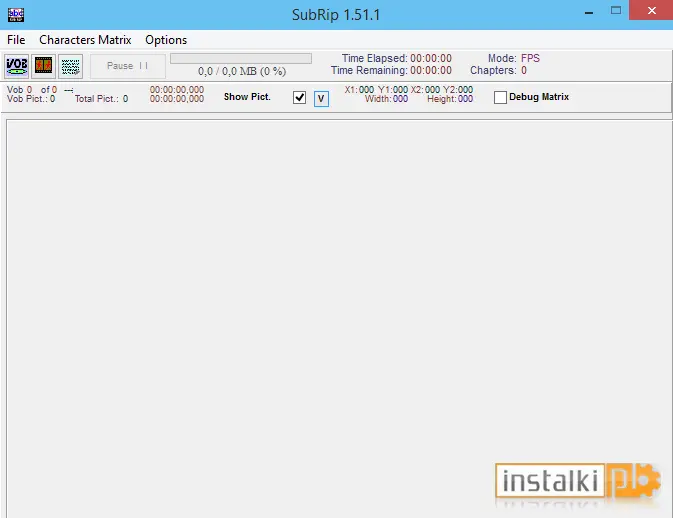Open the VOB files toolbar icon
673x518 pixels.
click(17, 66)
